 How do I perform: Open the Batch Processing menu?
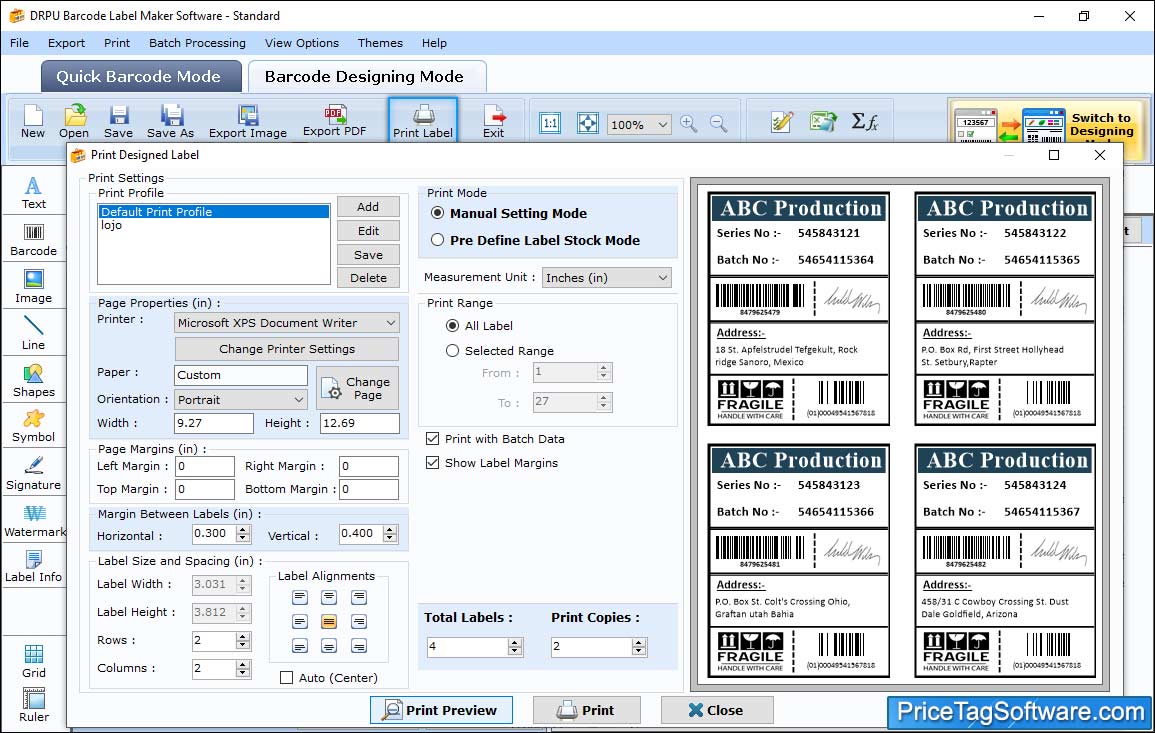pos(197,43)
